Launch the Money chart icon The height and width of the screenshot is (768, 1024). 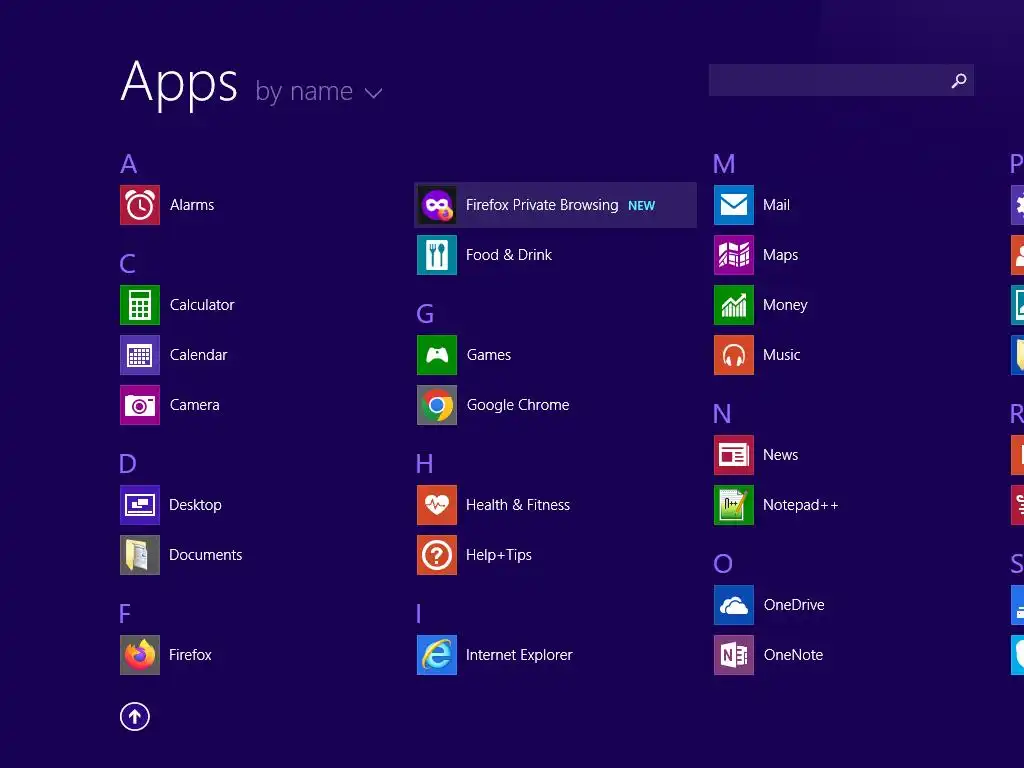pos(734,305)
